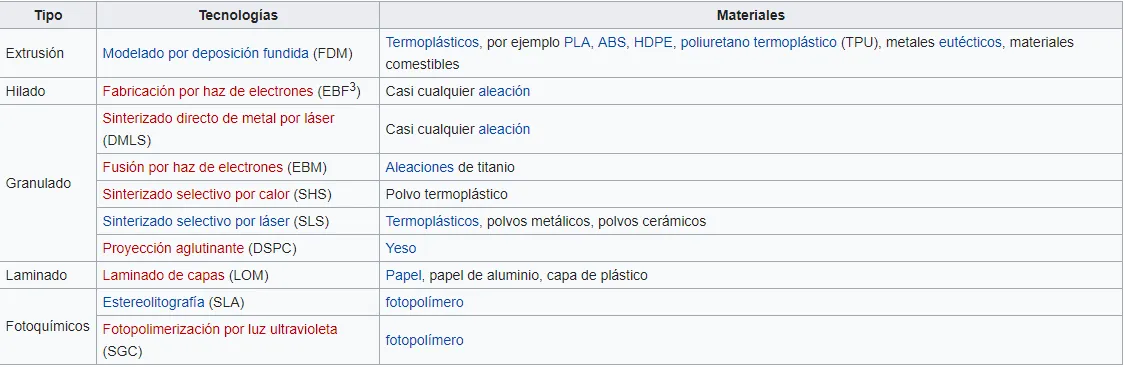Open the PLA link

(x=577, y=42)
